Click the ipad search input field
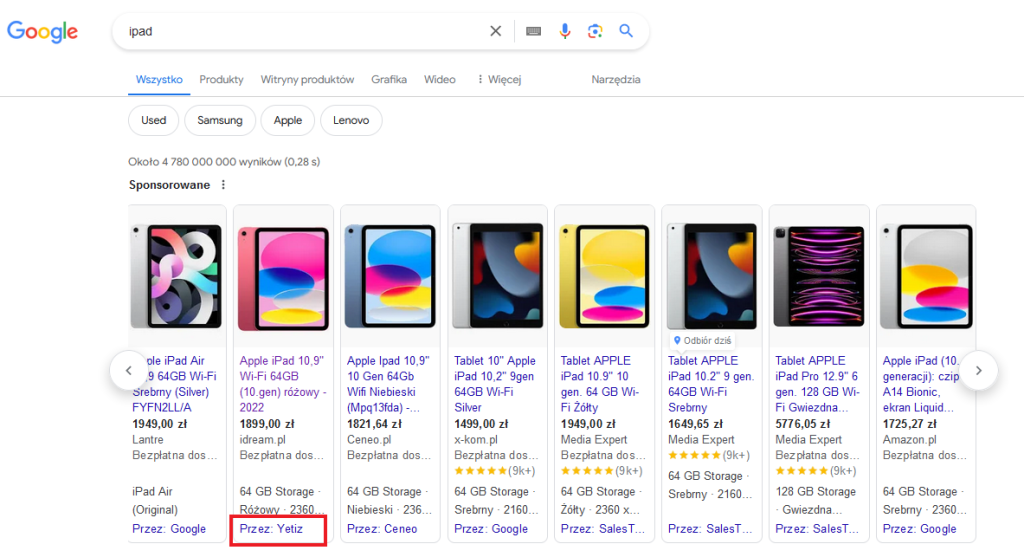 click(304, 31)
